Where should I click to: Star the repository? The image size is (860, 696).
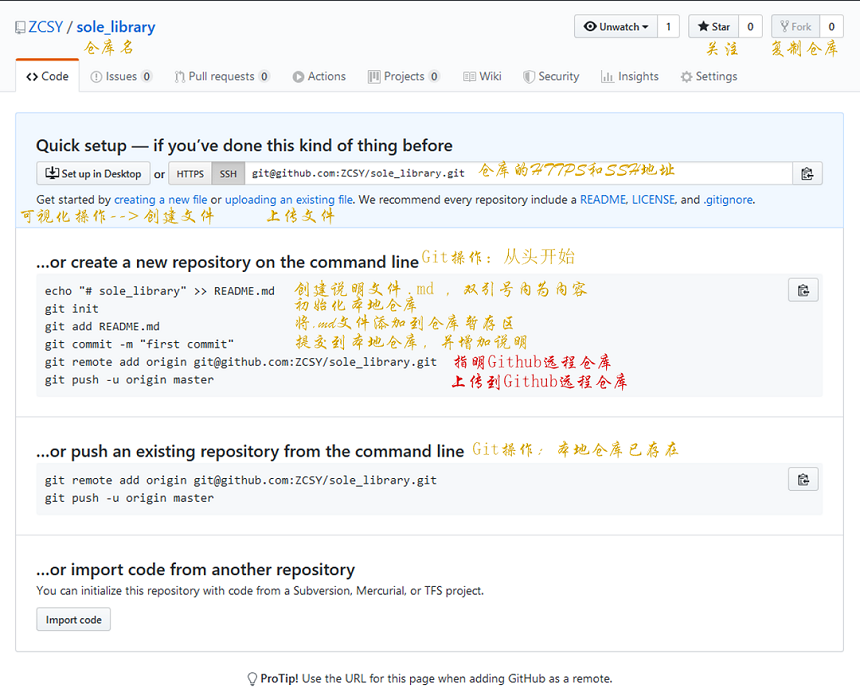[x=714, y=26]
